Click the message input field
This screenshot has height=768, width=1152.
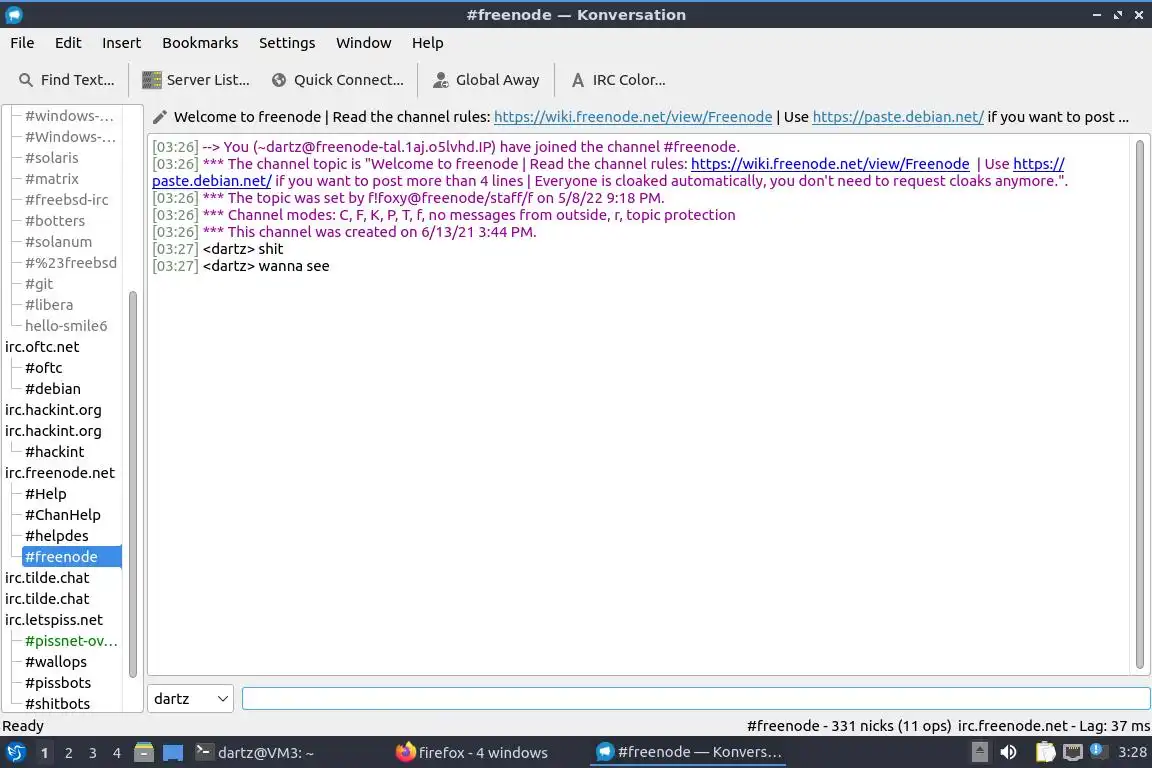[x=696, y=698]
